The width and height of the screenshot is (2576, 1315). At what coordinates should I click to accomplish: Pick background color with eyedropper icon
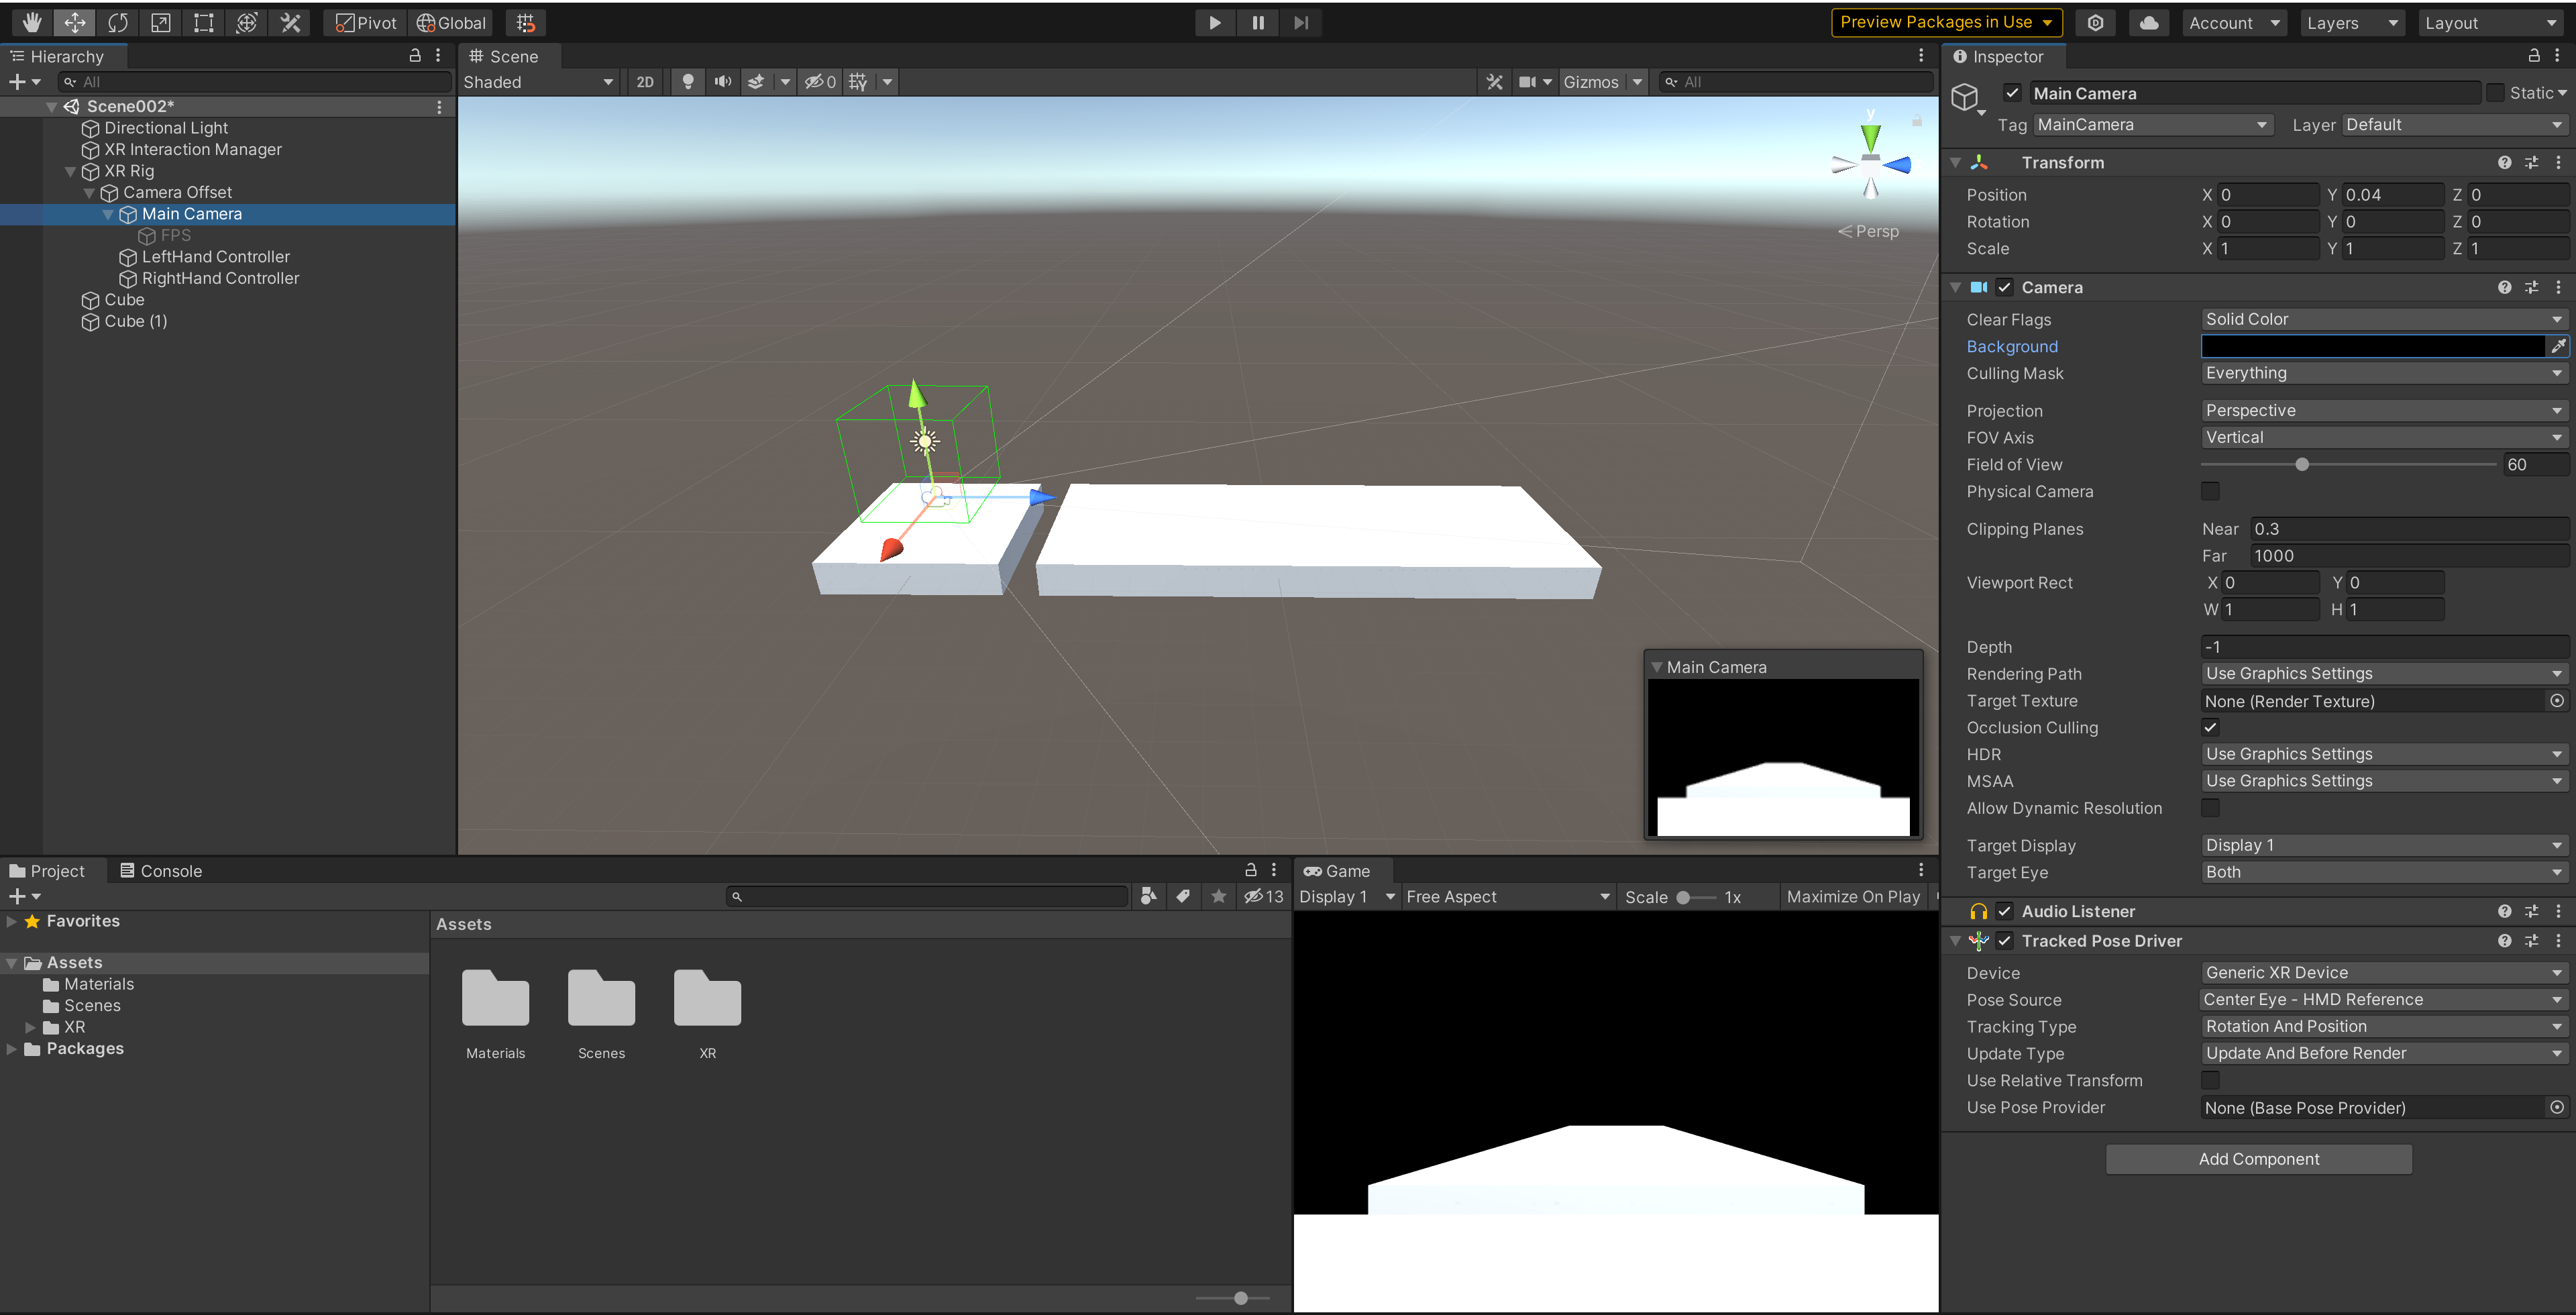(x=2557, y=346)
